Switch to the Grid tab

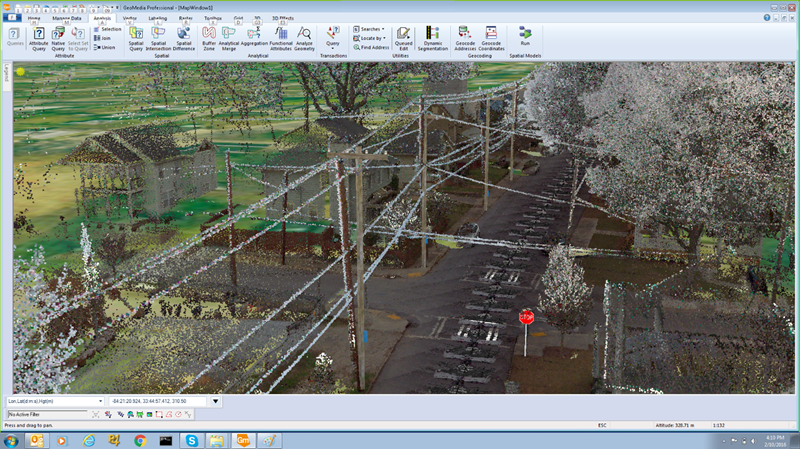pos(238,18)
